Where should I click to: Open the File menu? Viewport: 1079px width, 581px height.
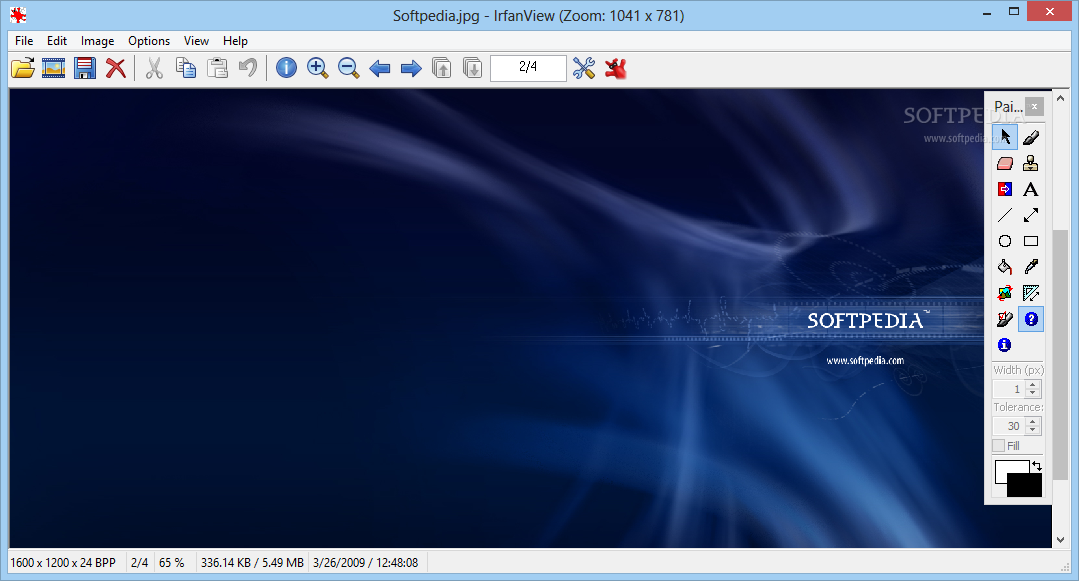(24, 41)
